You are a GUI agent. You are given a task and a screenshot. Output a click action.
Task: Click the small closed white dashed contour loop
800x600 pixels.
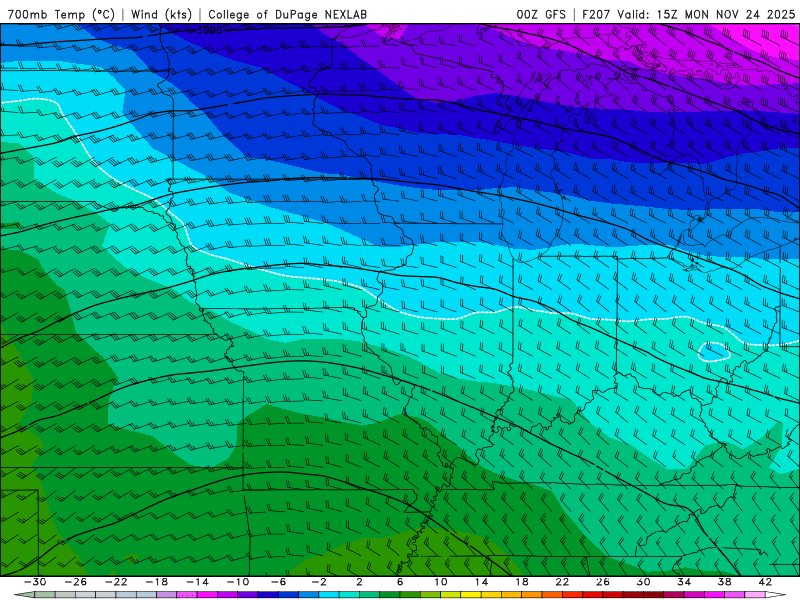(714, 352)
